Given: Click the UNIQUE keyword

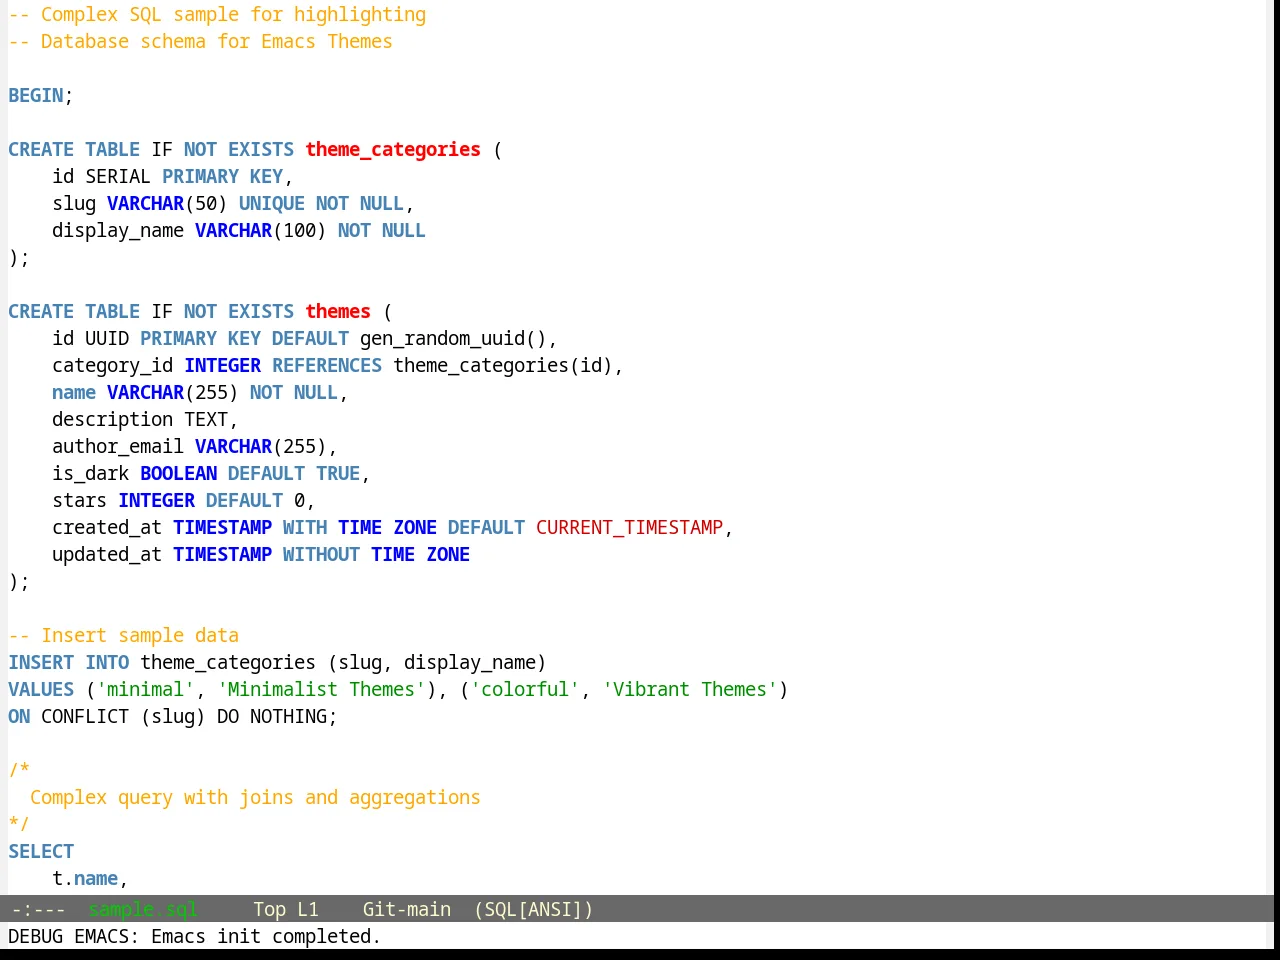Looking at the screenshot, I should pos(272,203).
